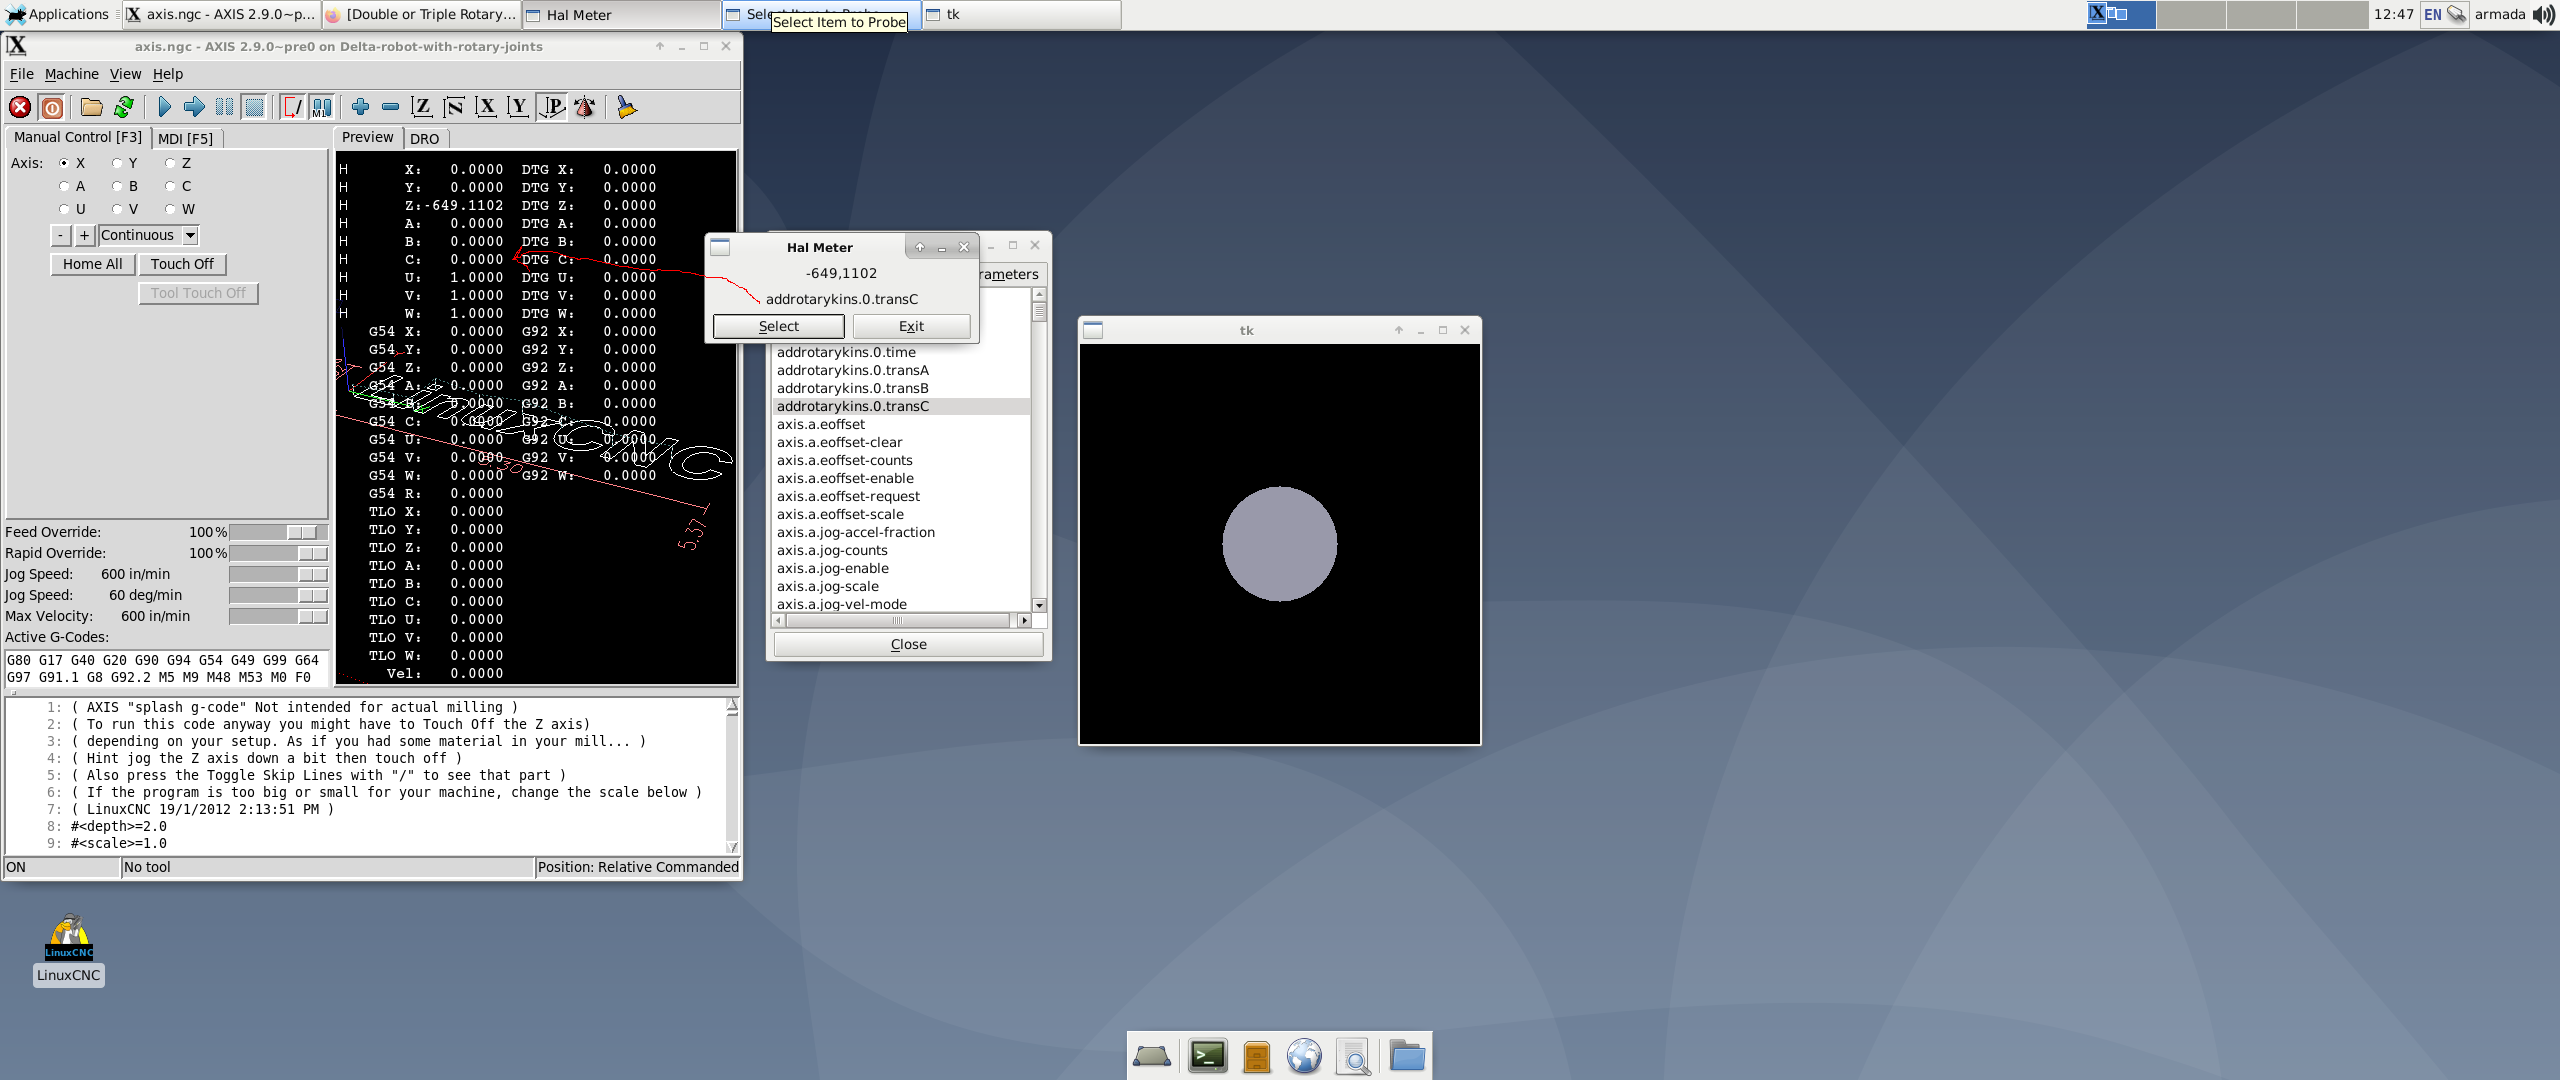Click Exit in Hal Meter window

click(911, 326)
